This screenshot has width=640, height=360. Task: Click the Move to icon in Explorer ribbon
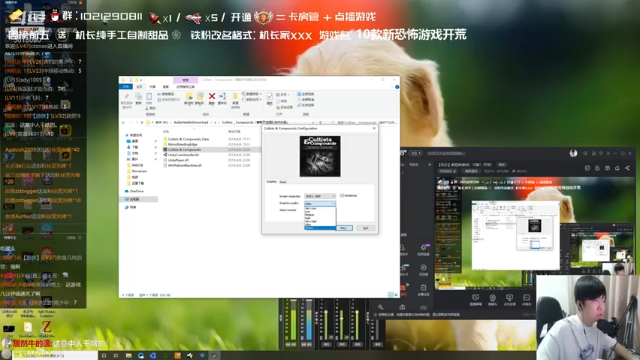(189, 96)
